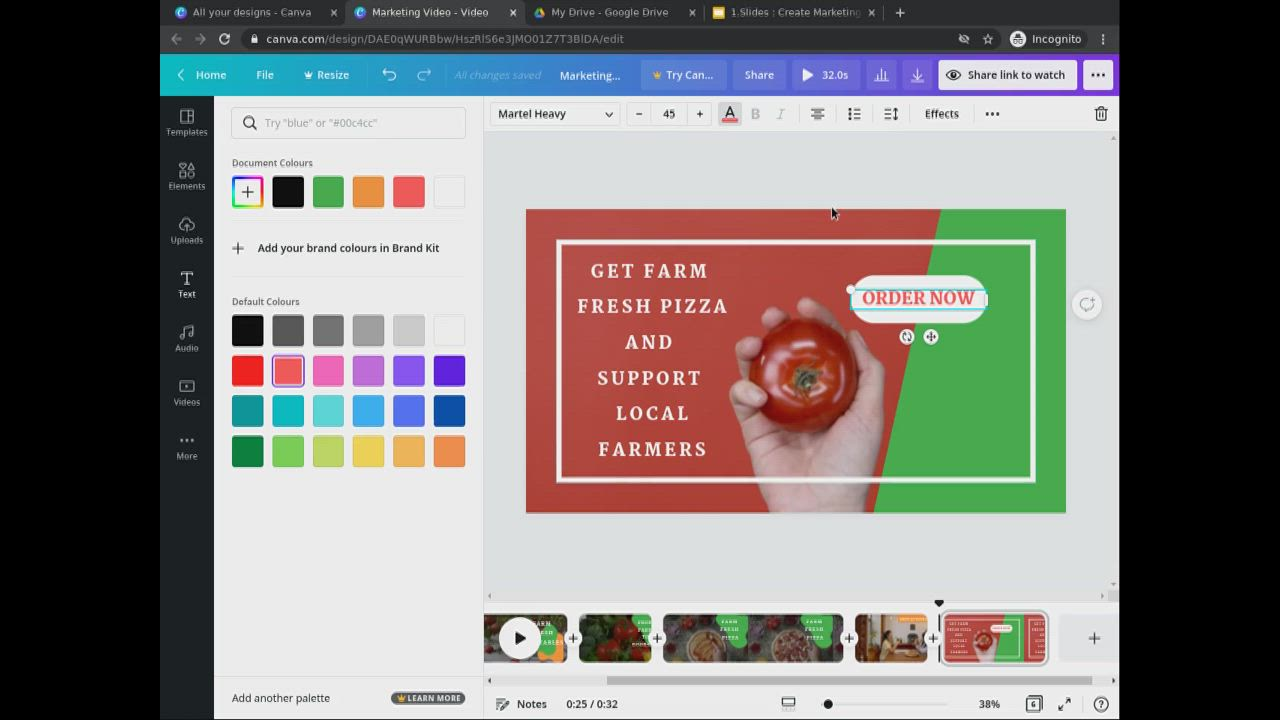Select the green Document colour swatch
Viewport: 1280px width, 720px height.
(x=328, y=191)
